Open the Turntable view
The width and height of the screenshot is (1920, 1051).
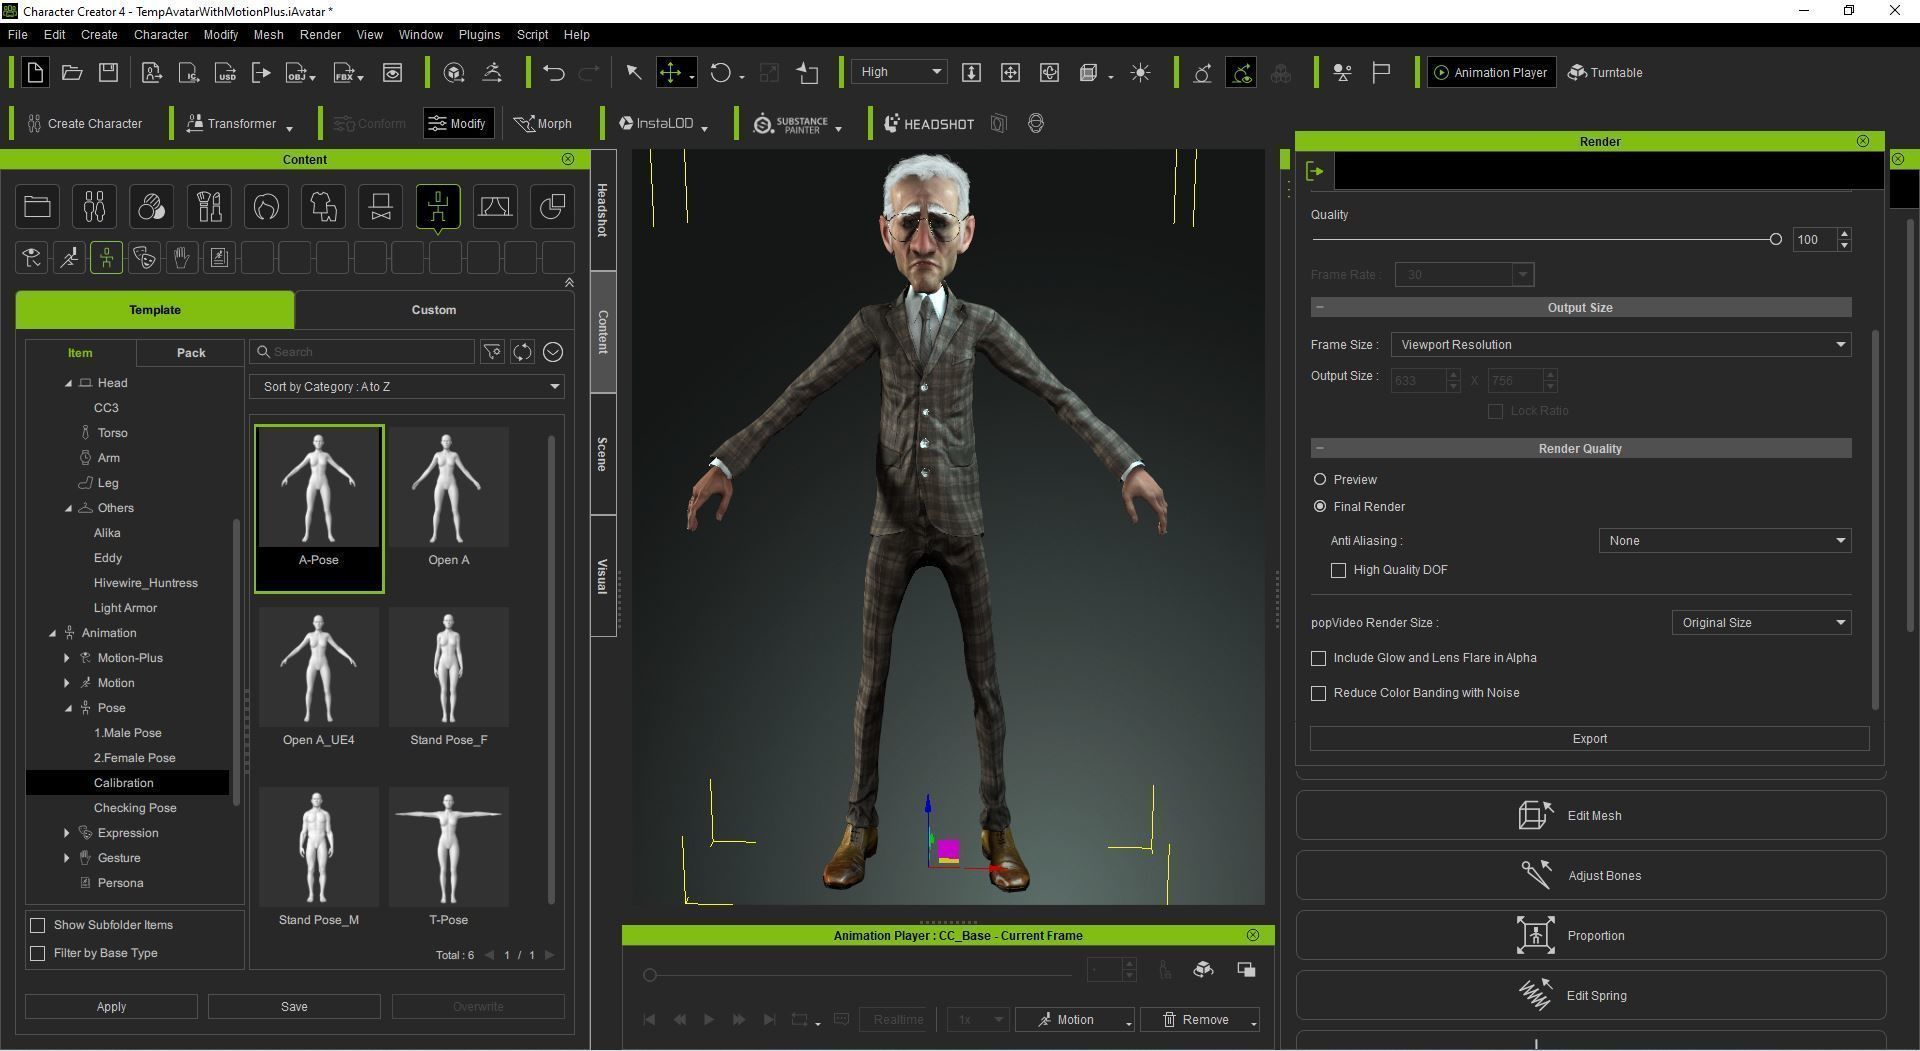[1605, 72]
